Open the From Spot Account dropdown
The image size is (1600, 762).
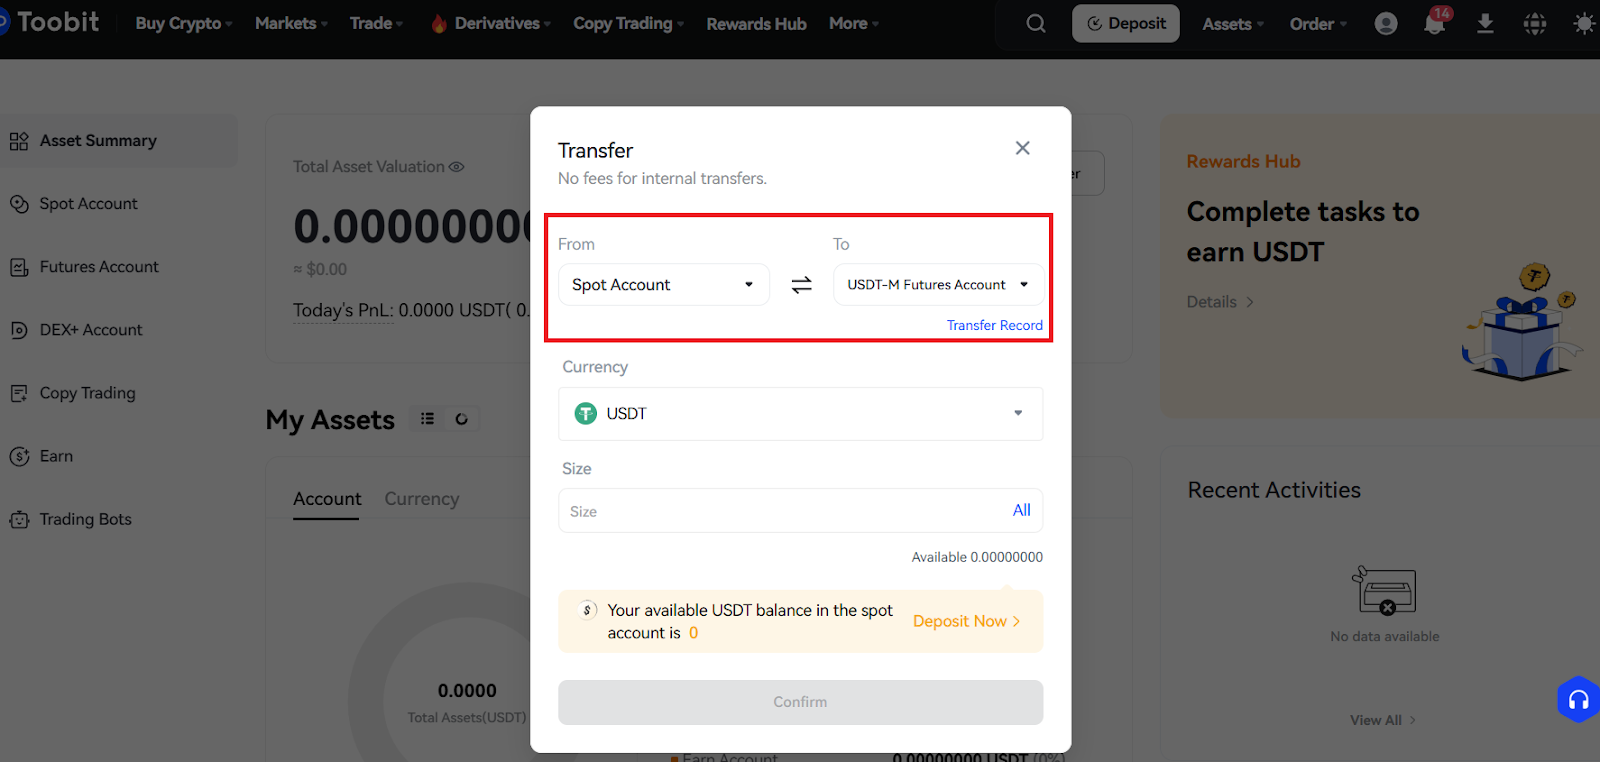664,285
